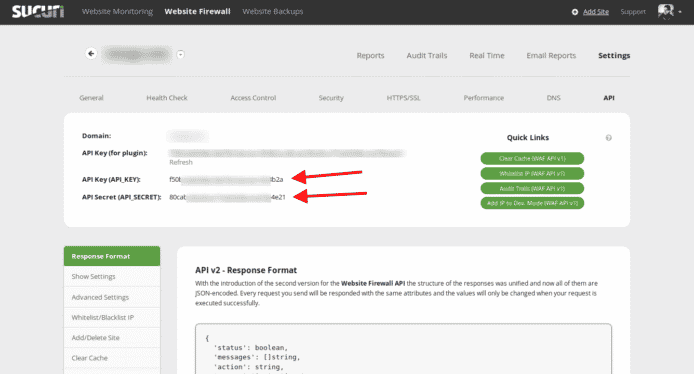Select Add/Delete Site in the sidebar
The width and height of the screenshot is (694, 374).
tap(112, 338)
